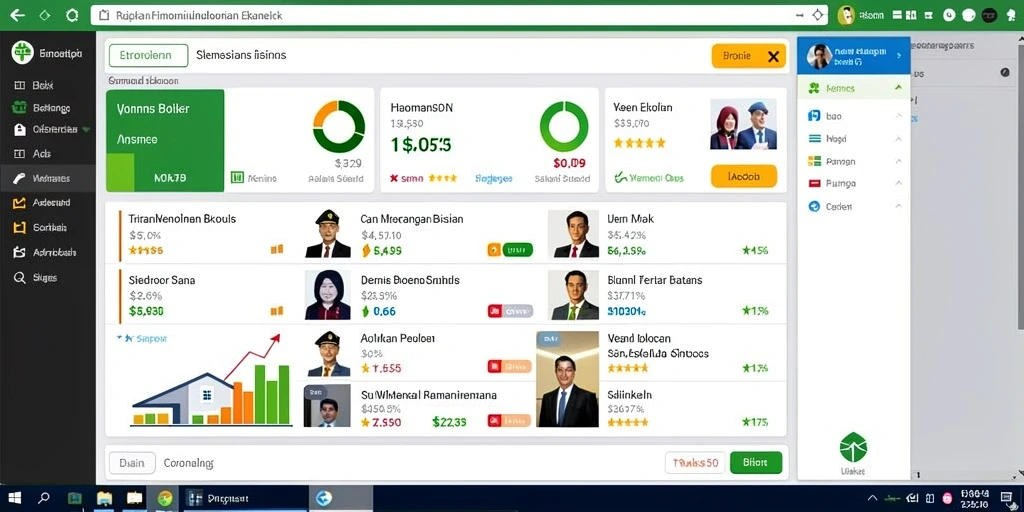Screen dimensions: 1024x512
Task: Click the Can Mrerangan Bisian officer avatar
Action: (x=328, y=234)
